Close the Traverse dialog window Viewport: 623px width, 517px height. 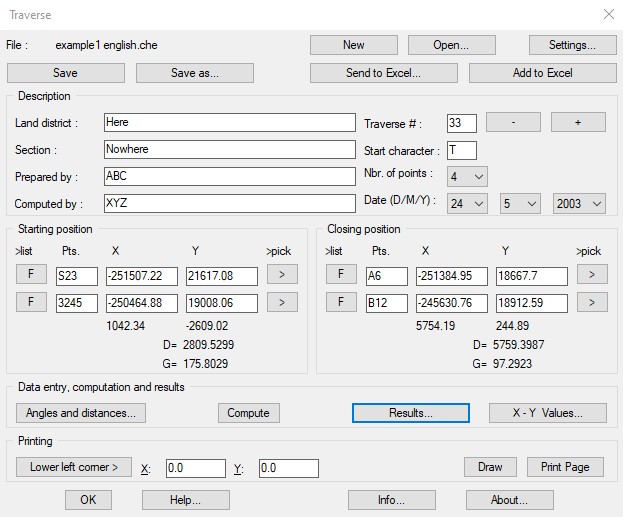(x=608, y=14)
